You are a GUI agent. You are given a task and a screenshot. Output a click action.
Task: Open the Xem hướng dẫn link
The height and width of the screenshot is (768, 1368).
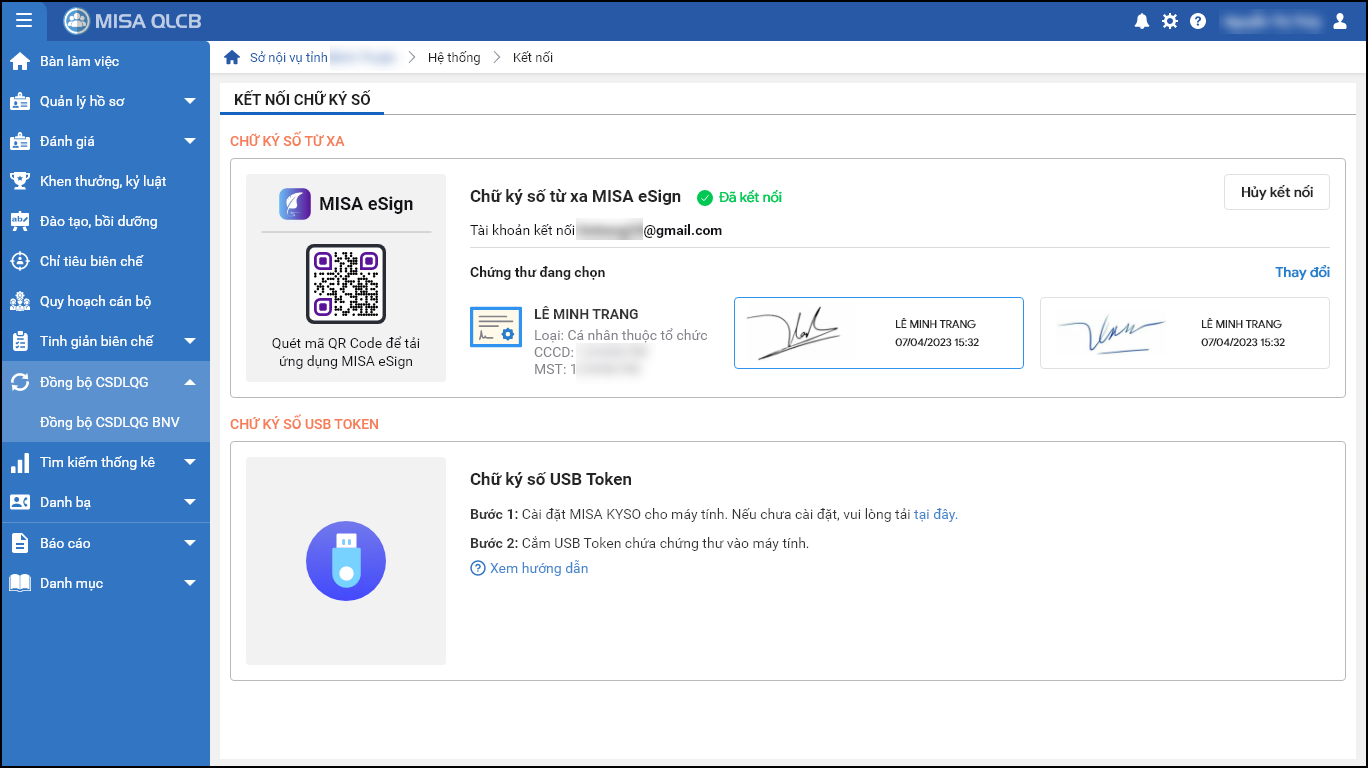(x=539, y=568)
